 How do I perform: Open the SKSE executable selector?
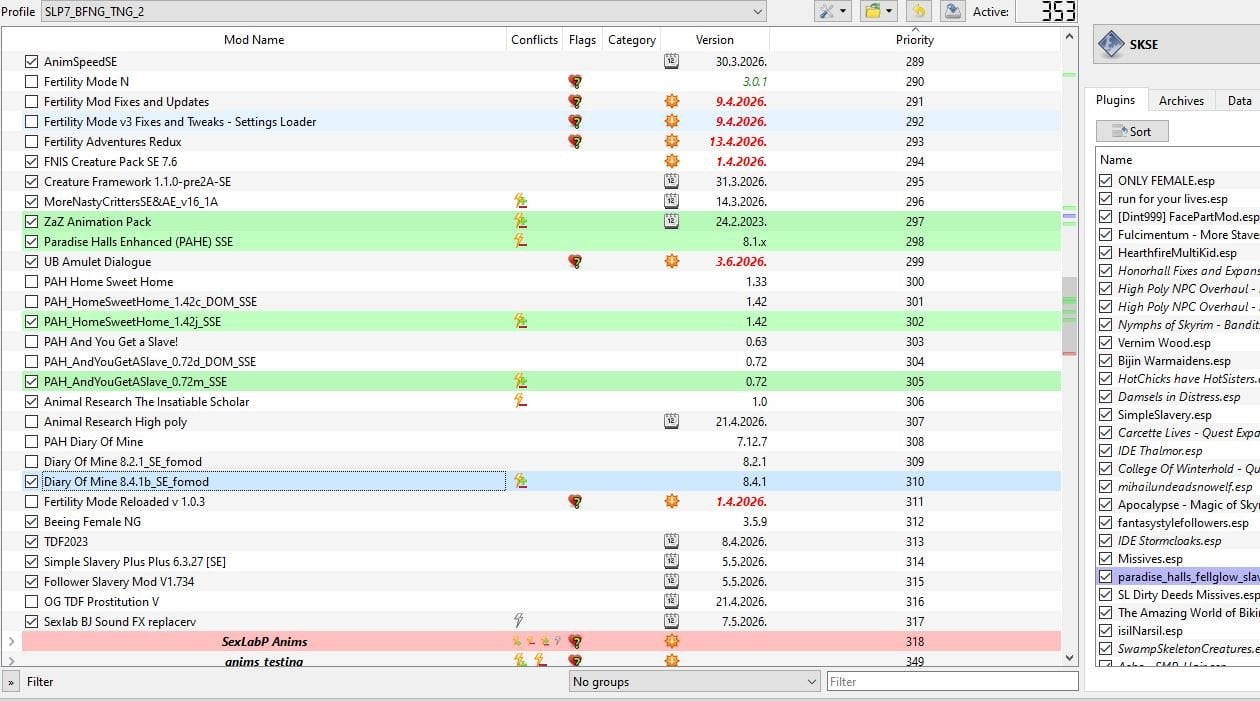[x=1177, y=44]
